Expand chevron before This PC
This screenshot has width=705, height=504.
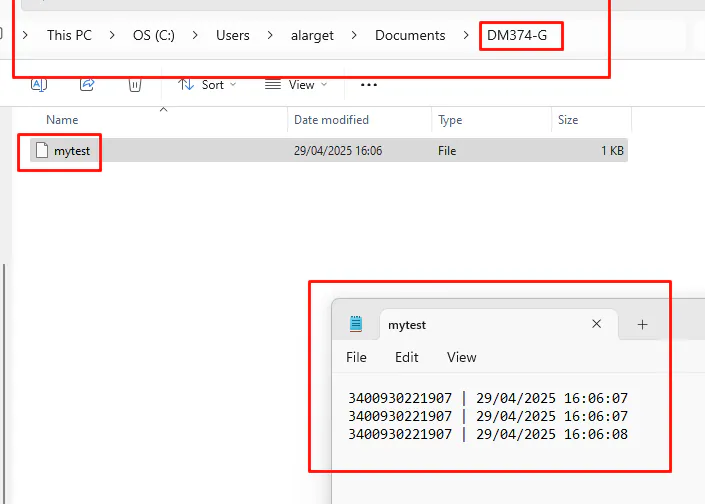(x=25, y=35)
